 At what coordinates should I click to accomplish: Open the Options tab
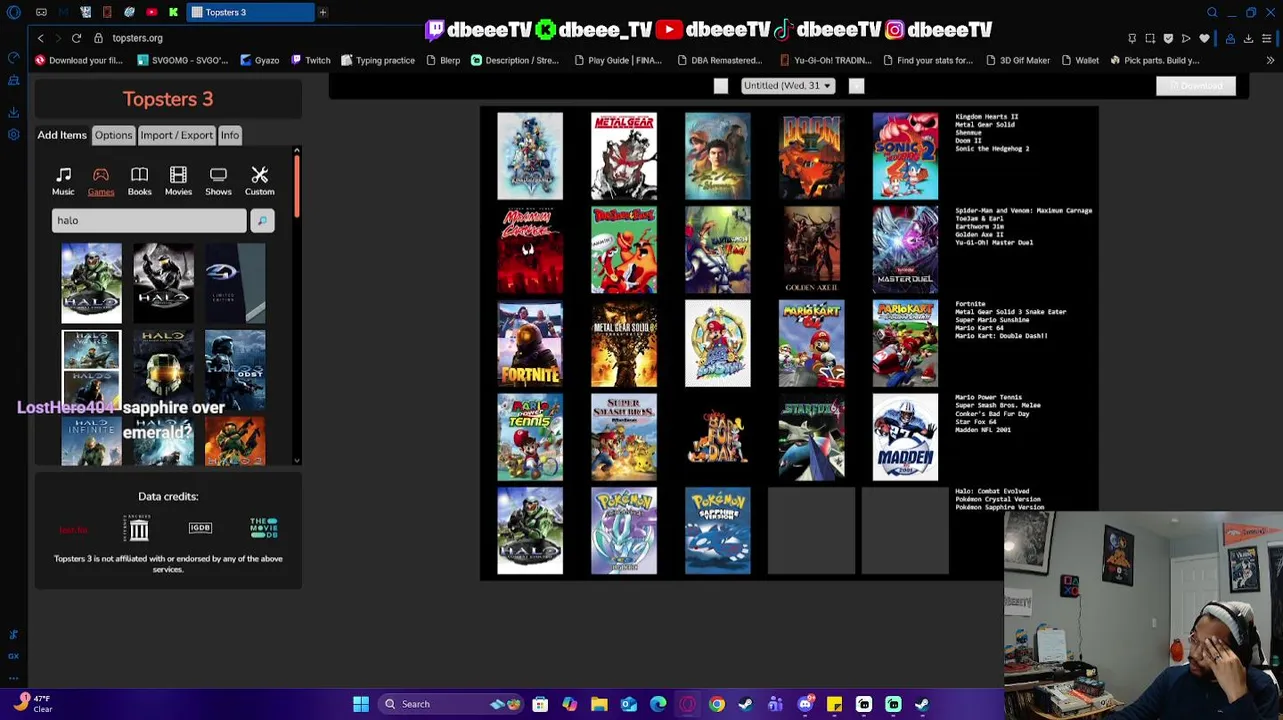113,135
